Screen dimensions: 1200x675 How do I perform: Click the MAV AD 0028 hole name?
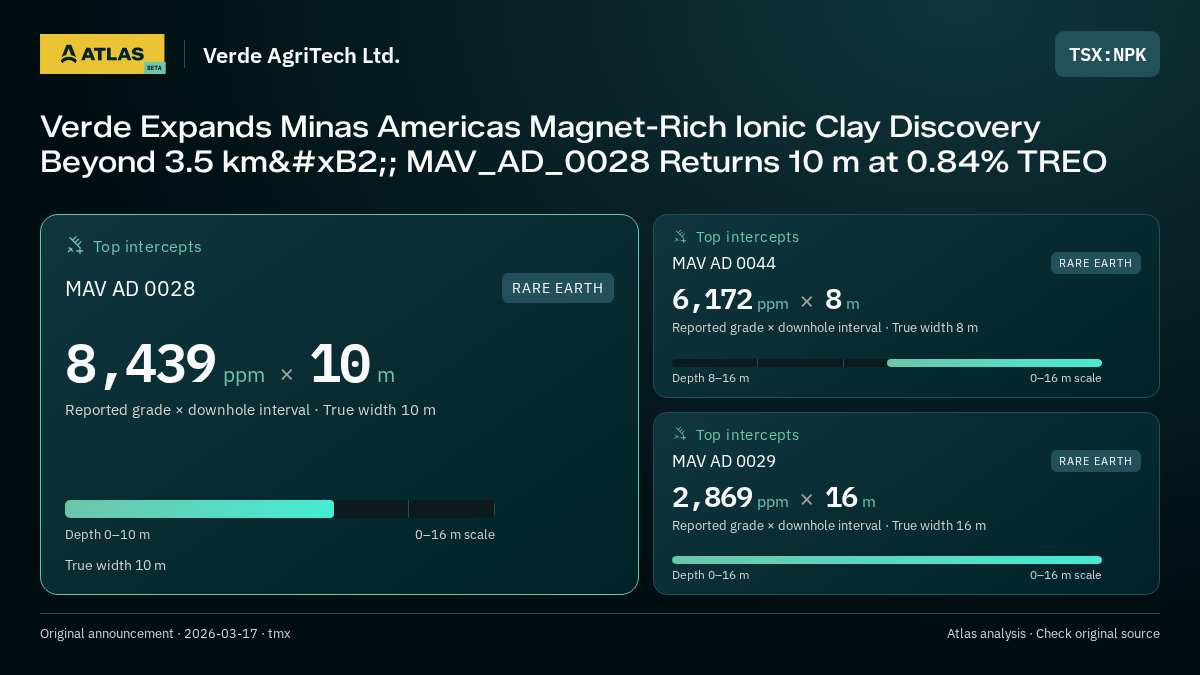point(130,289)
